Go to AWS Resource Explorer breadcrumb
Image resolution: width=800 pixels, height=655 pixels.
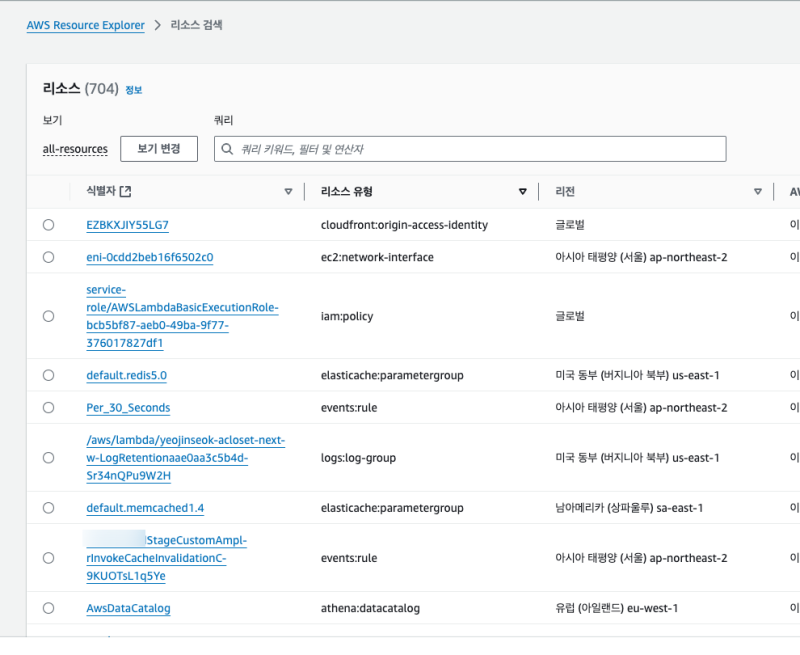(x=85, y=25)
